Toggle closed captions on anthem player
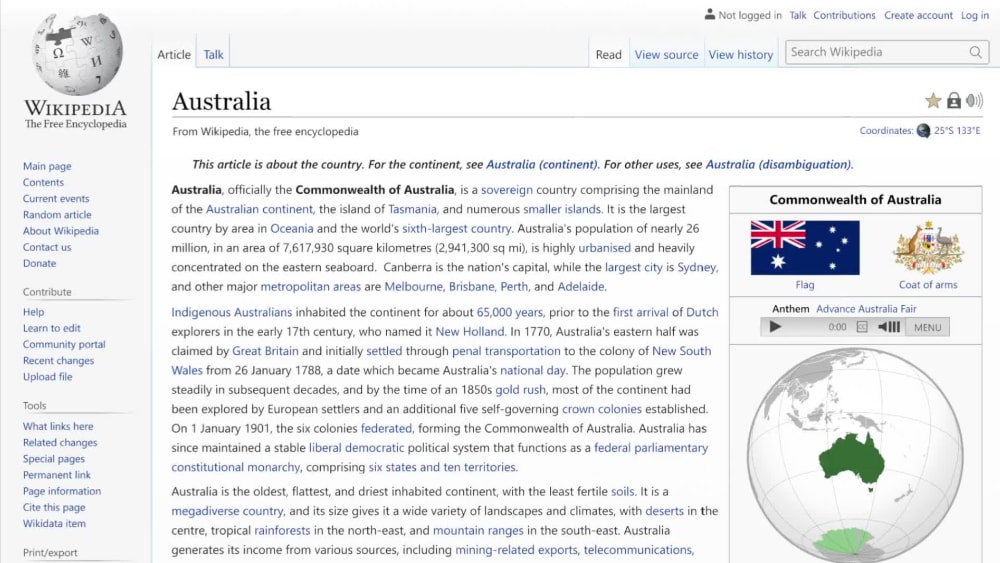Screen dimensions: 1000x563 (862, 327)
